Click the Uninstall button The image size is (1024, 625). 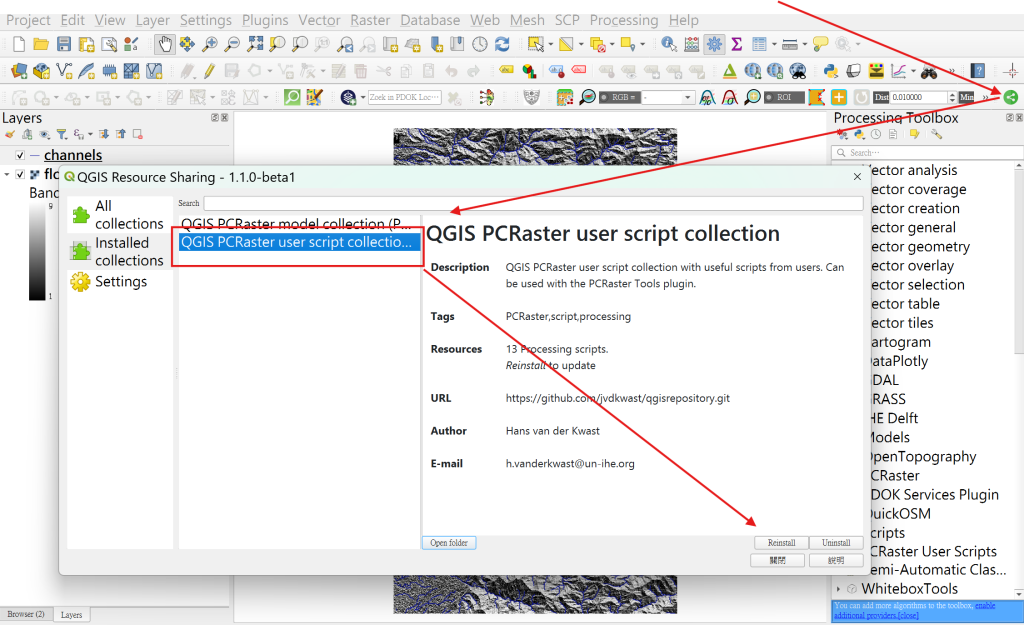836,543
